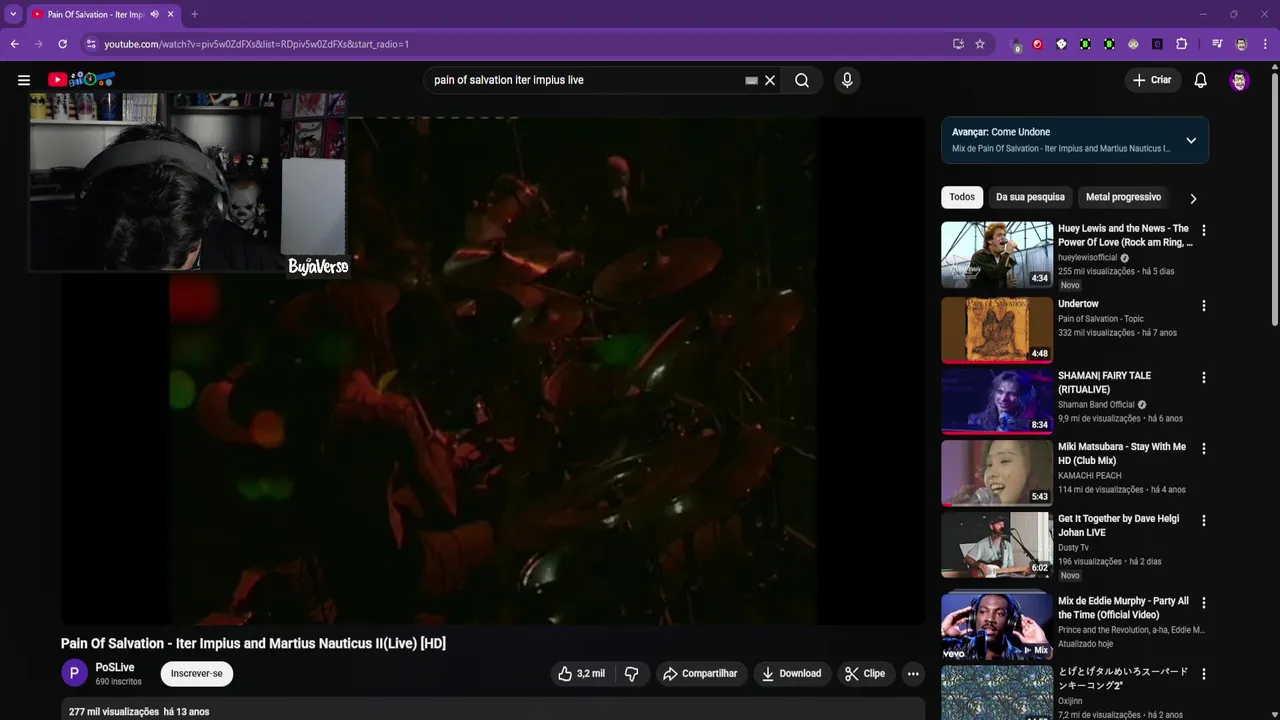The image size is (1280, 720).
Task: Reload the page with refresh icon
Action: 62,44
